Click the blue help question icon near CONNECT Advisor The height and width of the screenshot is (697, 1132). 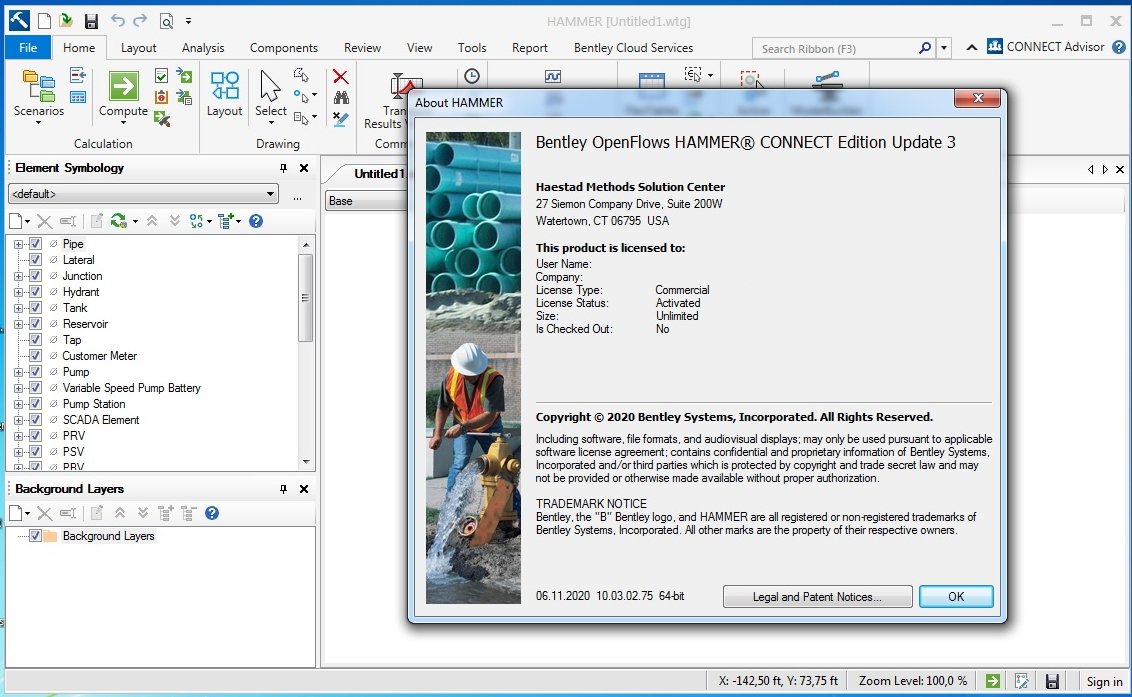coord(1118,47)
